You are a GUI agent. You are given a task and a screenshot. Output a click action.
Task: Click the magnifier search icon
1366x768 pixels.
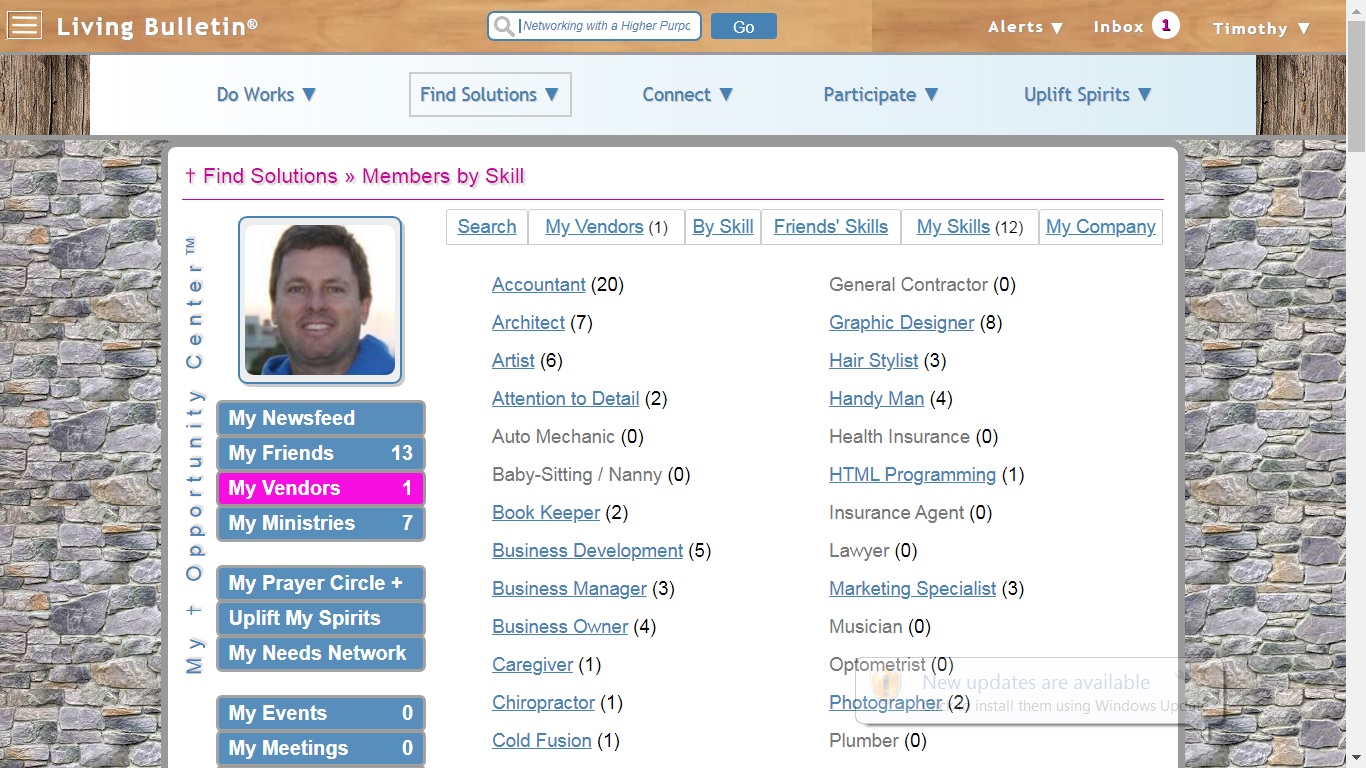point(504,26)
